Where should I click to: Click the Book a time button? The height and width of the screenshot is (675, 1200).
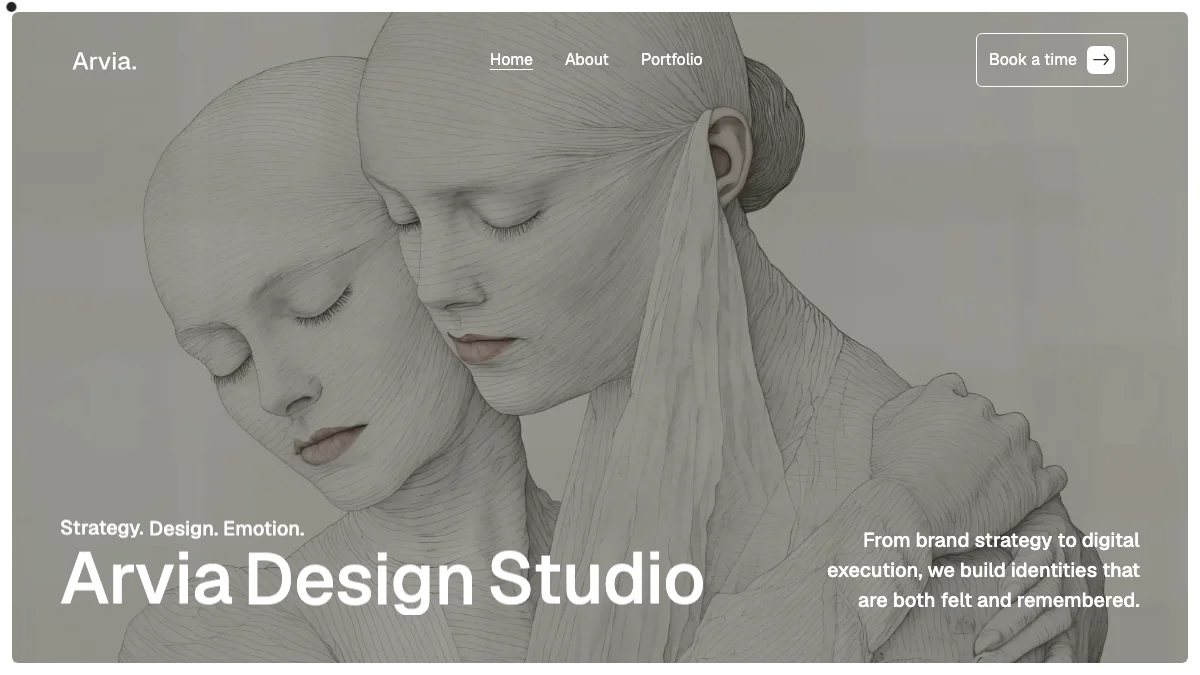tap(1051, 60)
